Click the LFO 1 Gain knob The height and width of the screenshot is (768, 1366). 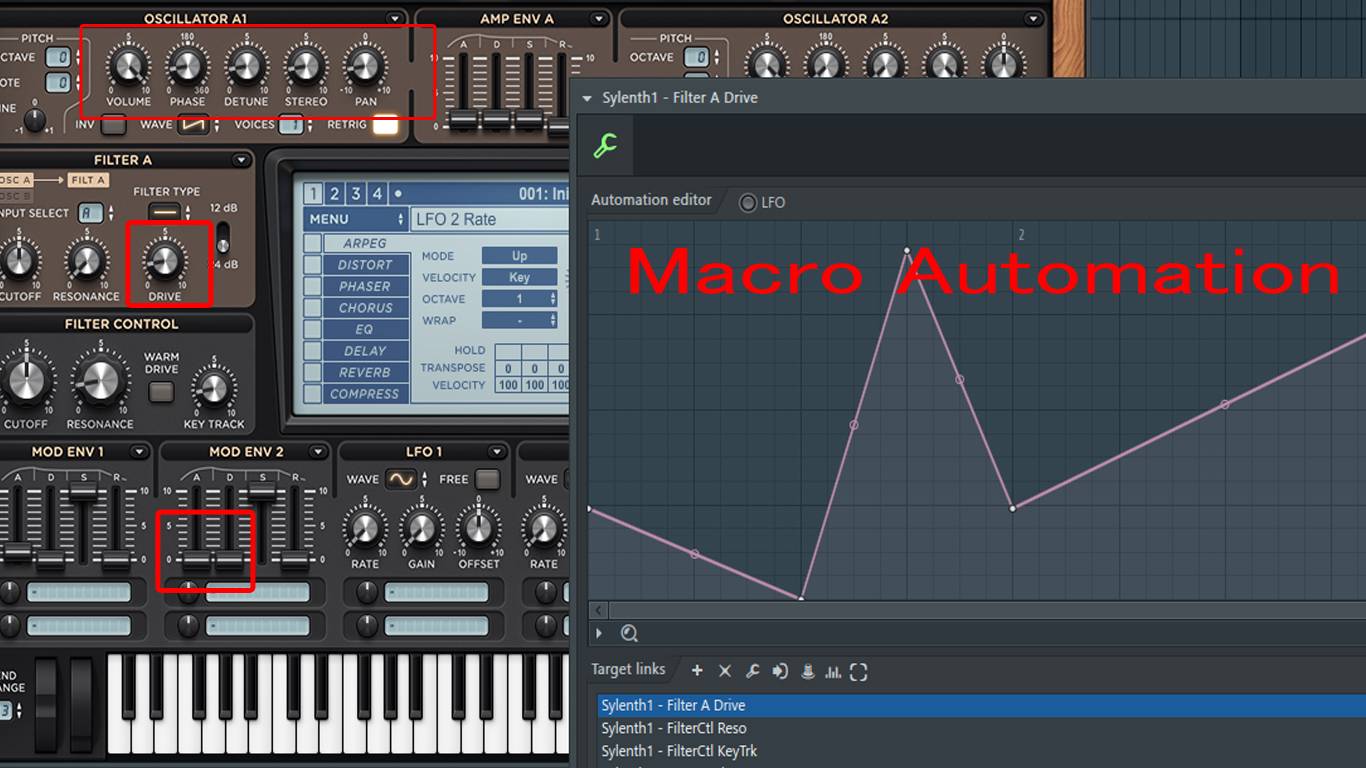[x=422, y=528]
